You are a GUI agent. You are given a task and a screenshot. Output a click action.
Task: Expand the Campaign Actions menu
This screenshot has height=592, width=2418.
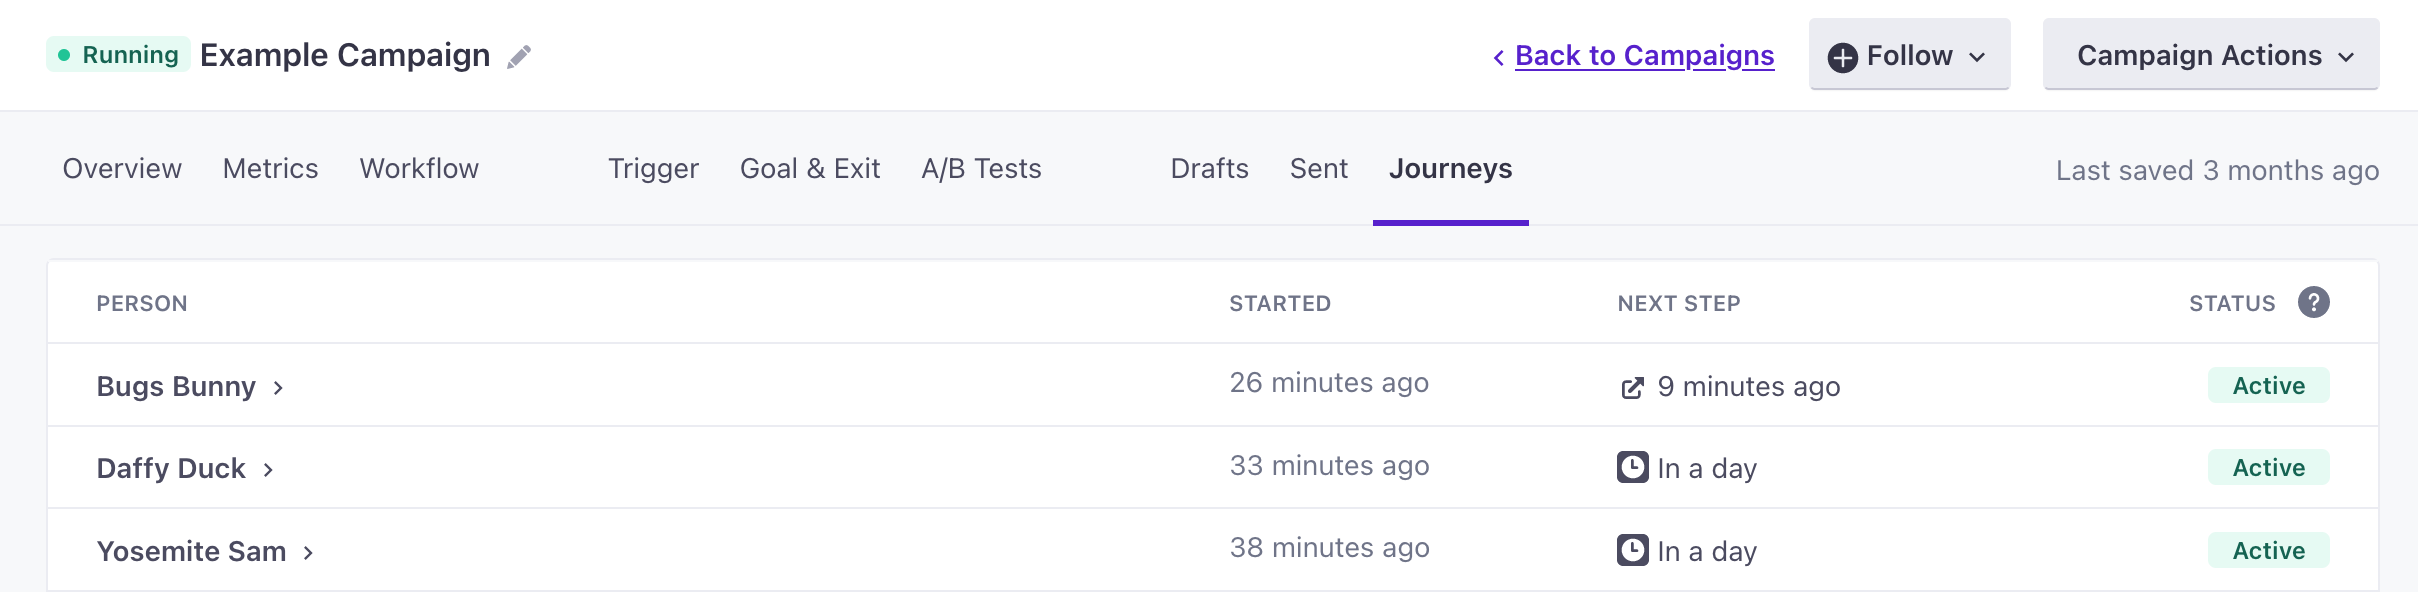tap(2210, 55)
